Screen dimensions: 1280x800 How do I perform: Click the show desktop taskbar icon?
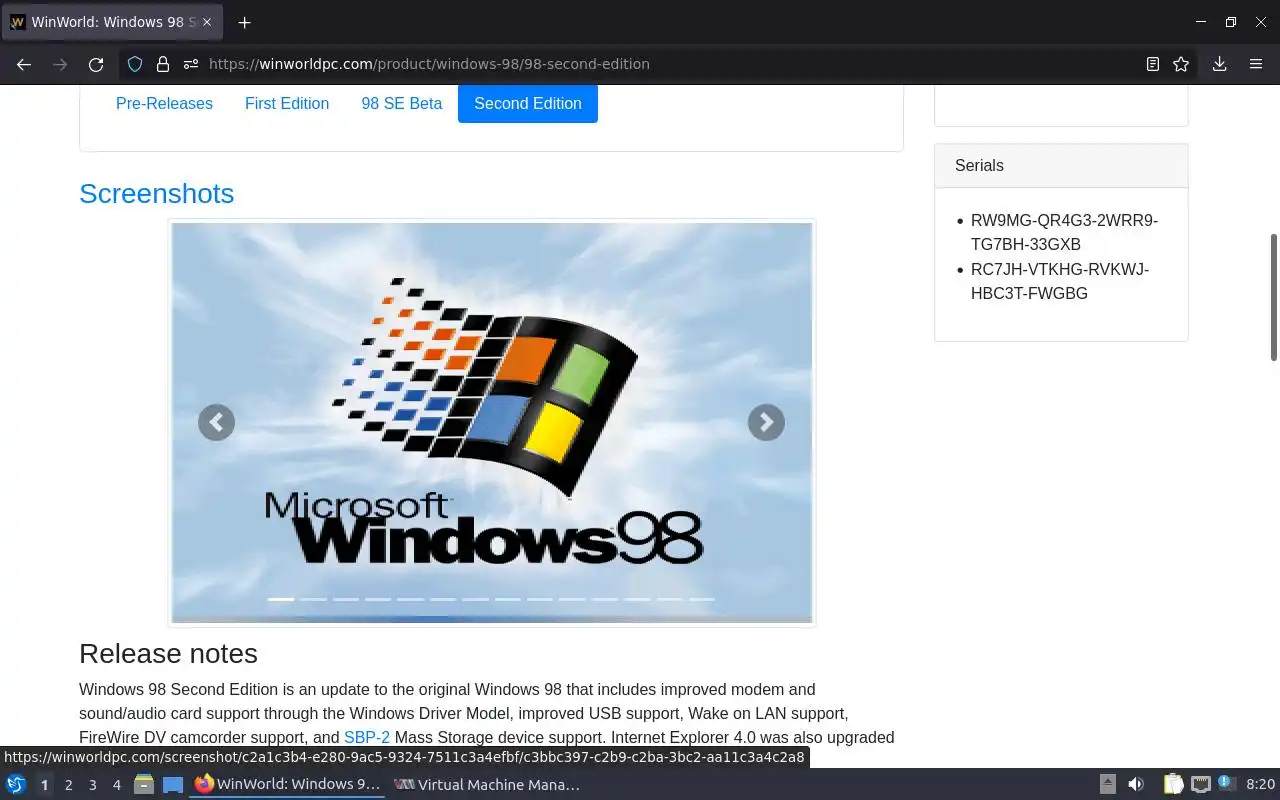173,784
